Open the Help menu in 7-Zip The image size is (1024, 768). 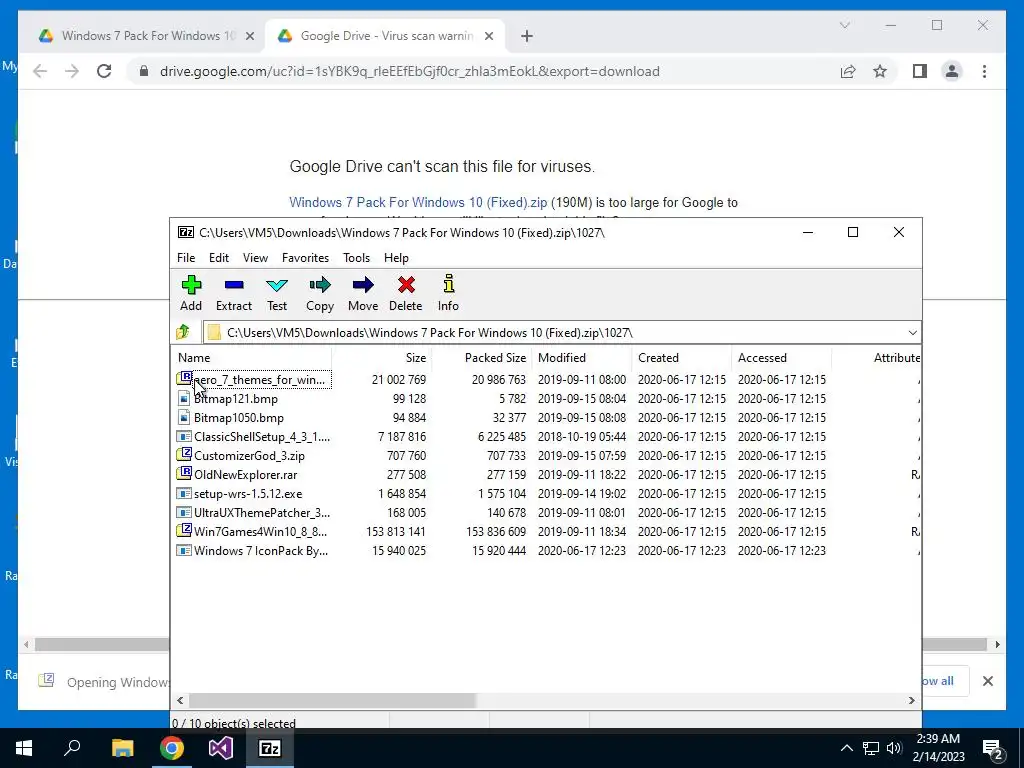pyautogui.click(x=396, y=258)
